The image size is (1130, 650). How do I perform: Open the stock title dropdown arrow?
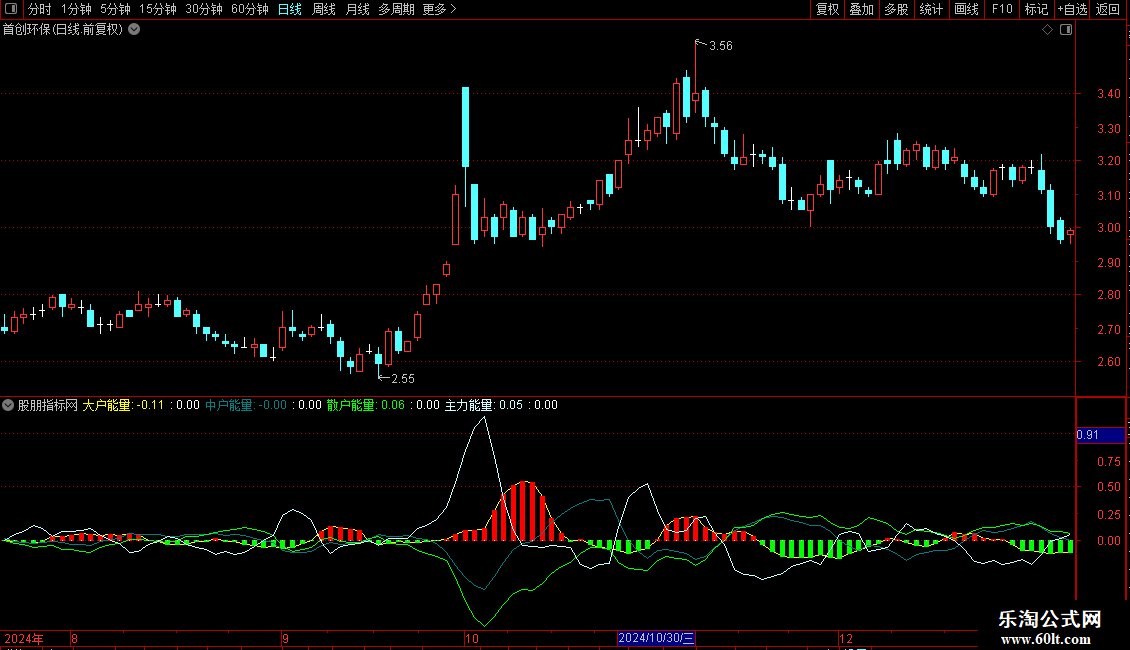coord(134,30)
